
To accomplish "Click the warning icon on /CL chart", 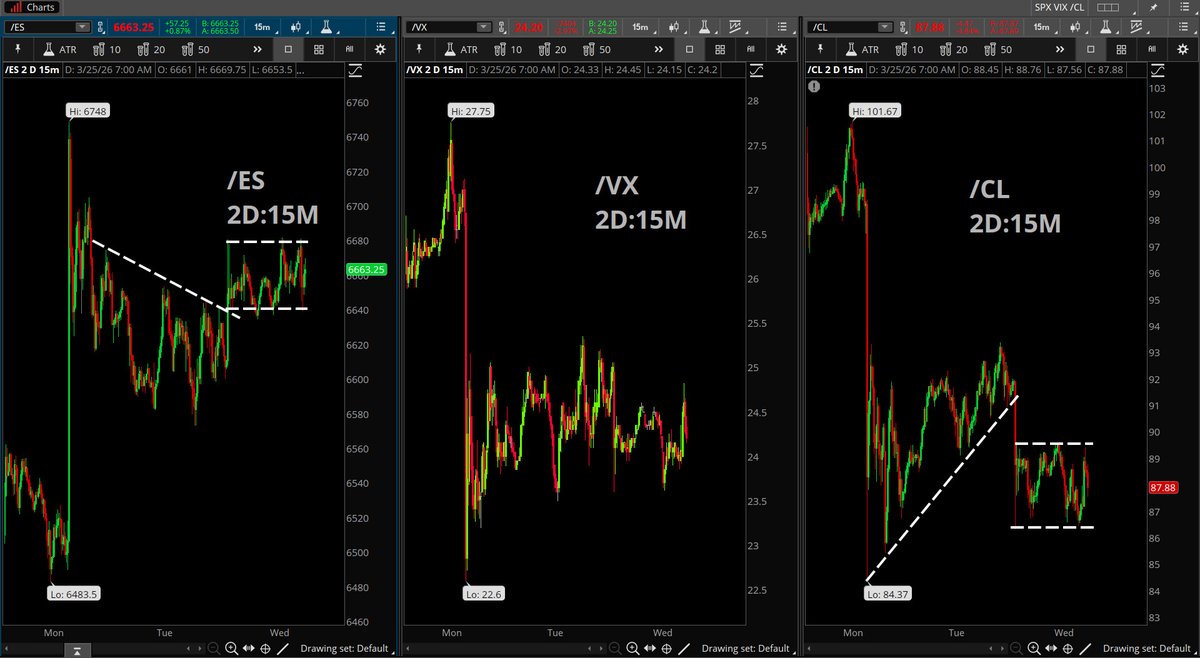I will click(x=814, y=87).
